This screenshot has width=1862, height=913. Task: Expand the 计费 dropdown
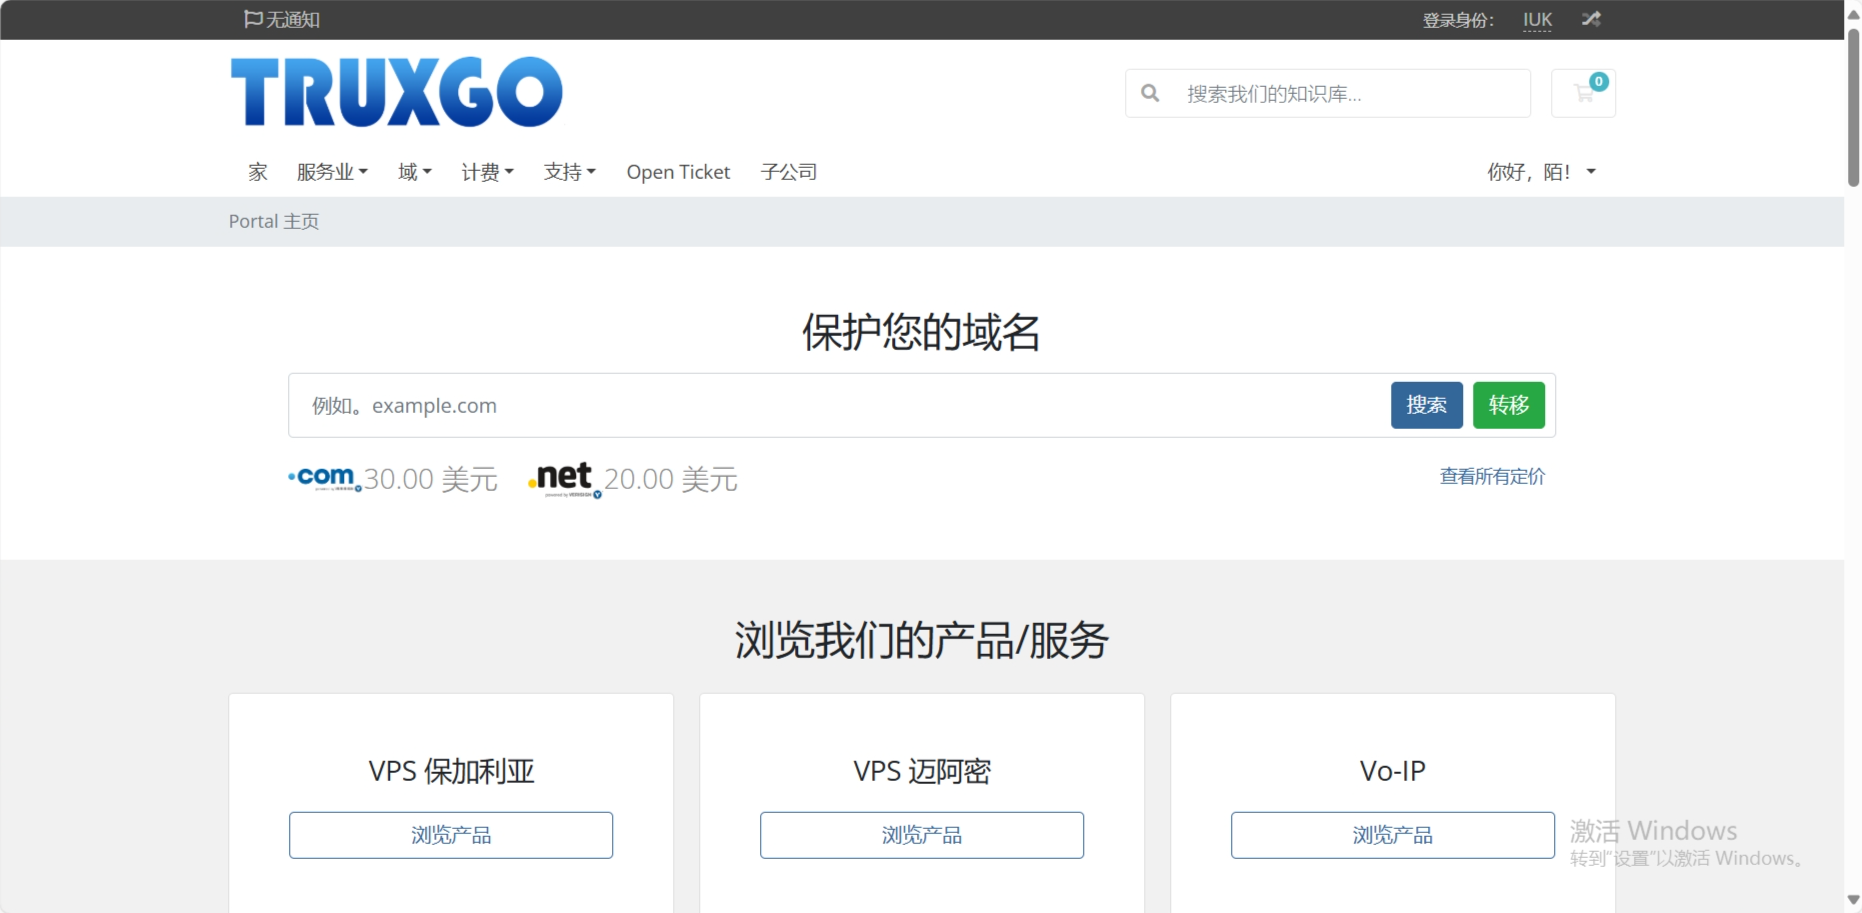[487, 171]
